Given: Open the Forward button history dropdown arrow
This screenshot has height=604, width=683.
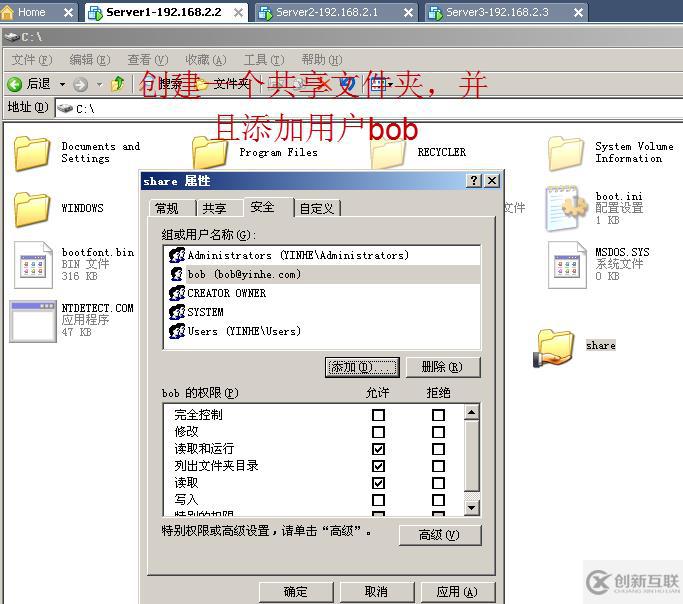Looking at the screenshot, I should pyautogui.click(x=99, y=84).
